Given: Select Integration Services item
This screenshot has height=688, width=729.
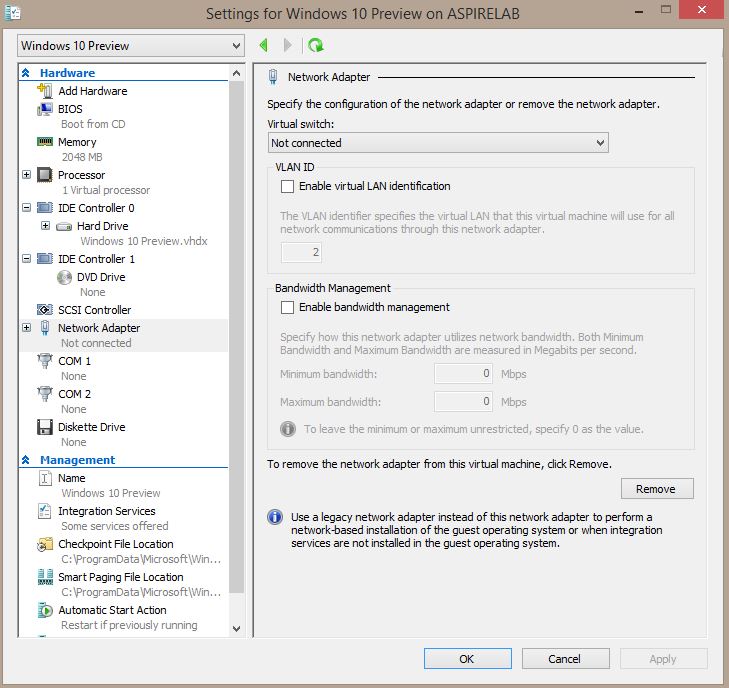Looking at the screenshot, I should [x=106, y=511].
